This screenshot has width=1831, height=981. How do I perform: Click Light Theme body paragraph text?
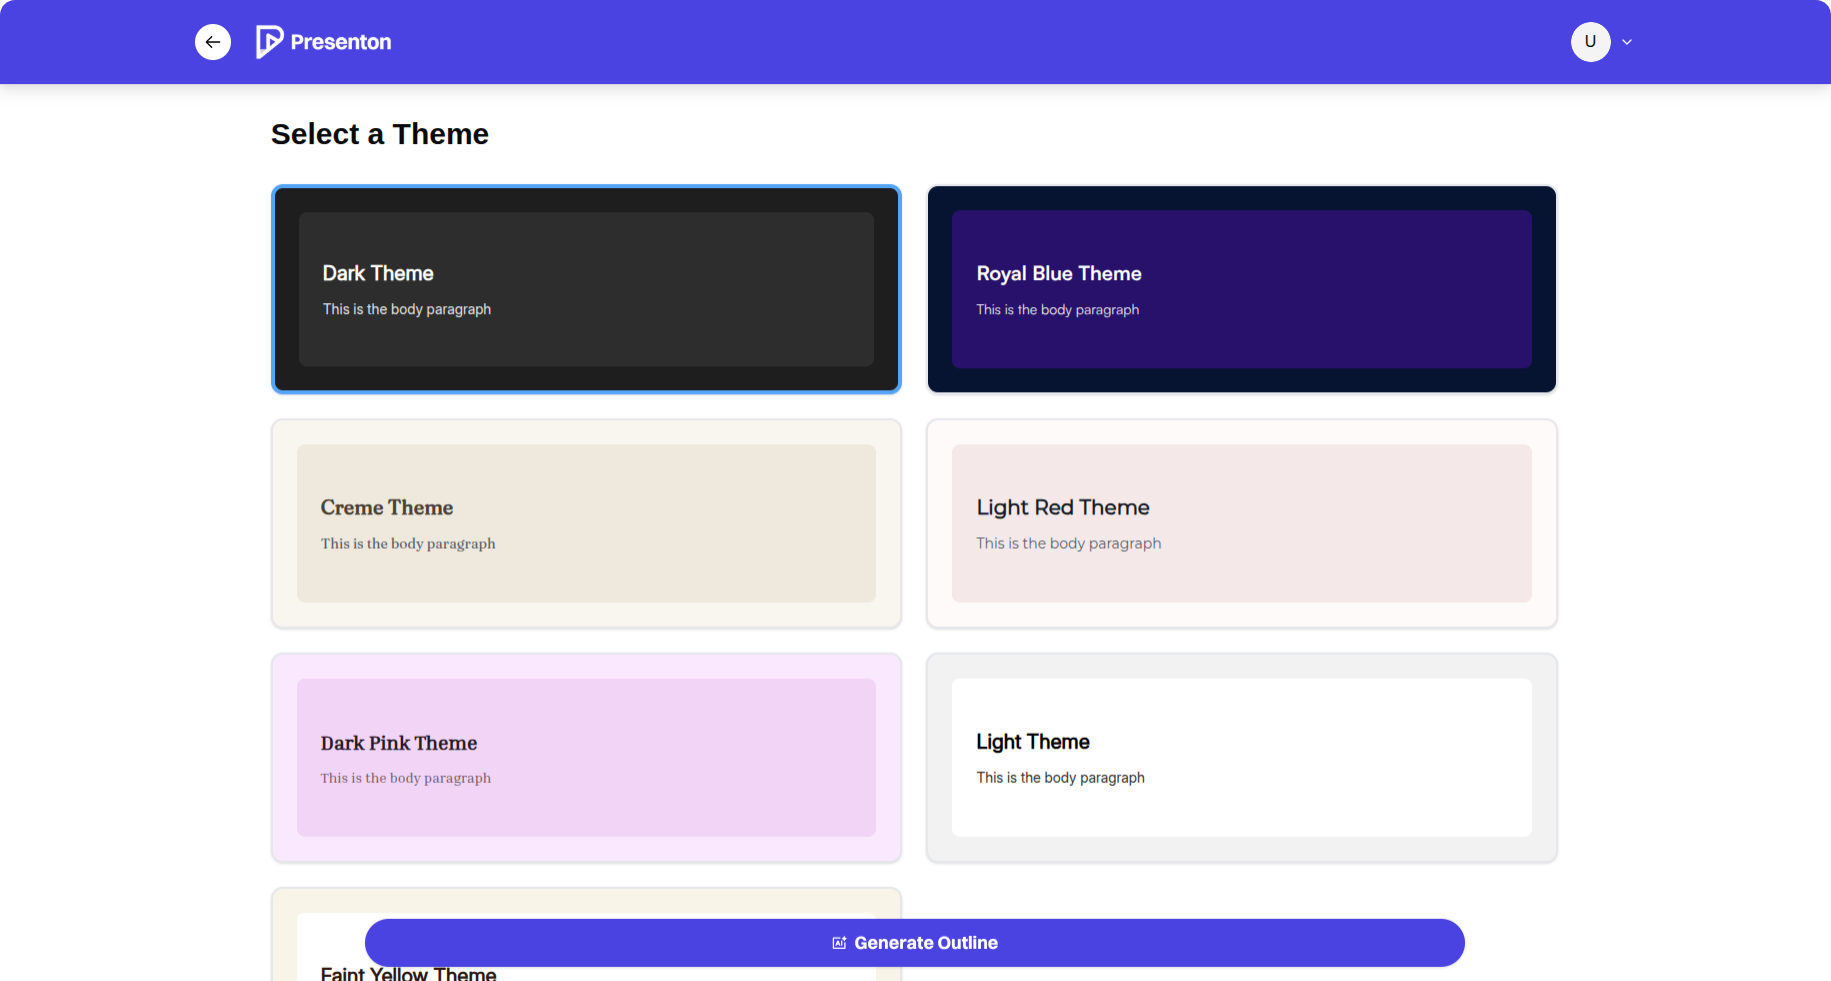click(1061, 777)
